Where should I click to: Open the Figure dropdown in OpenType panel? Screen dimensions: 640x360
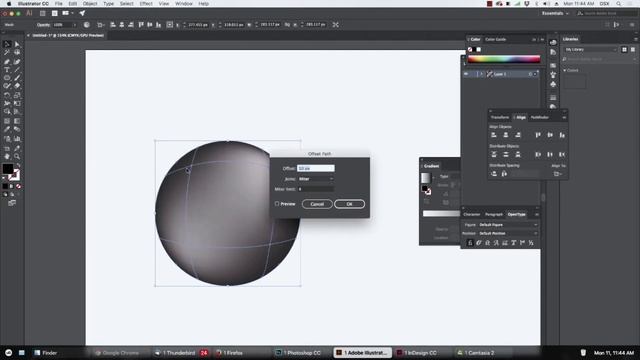[508, 224]
